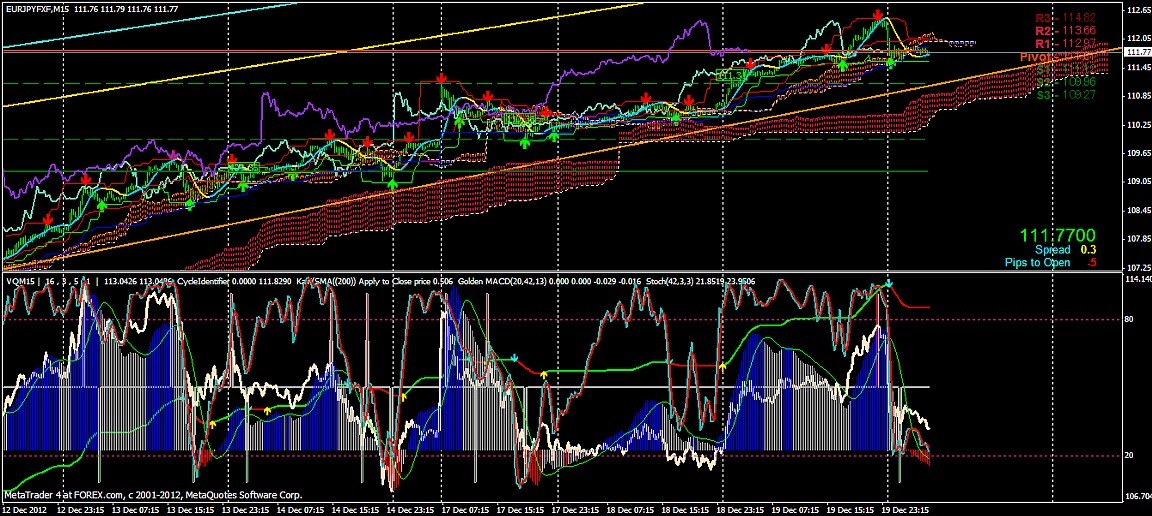
Task: Select the yellow up arrow near 18 Dec 23:15
Action: pos(723,365)
